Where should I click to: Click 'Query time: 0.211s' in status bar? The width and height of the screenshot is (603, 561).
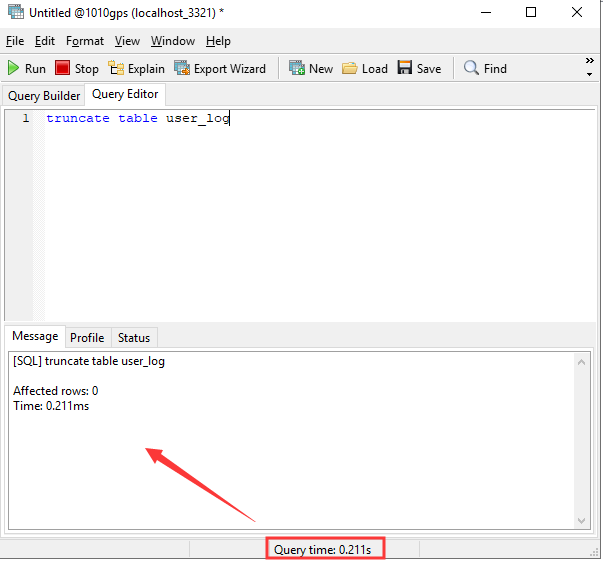[x=322, y=550]
